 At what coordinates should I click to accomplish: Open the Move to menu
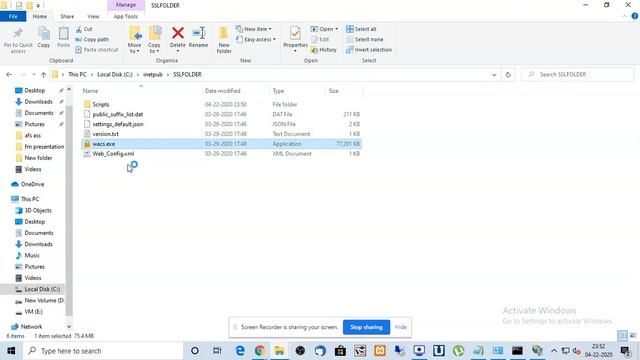point(134,40)
